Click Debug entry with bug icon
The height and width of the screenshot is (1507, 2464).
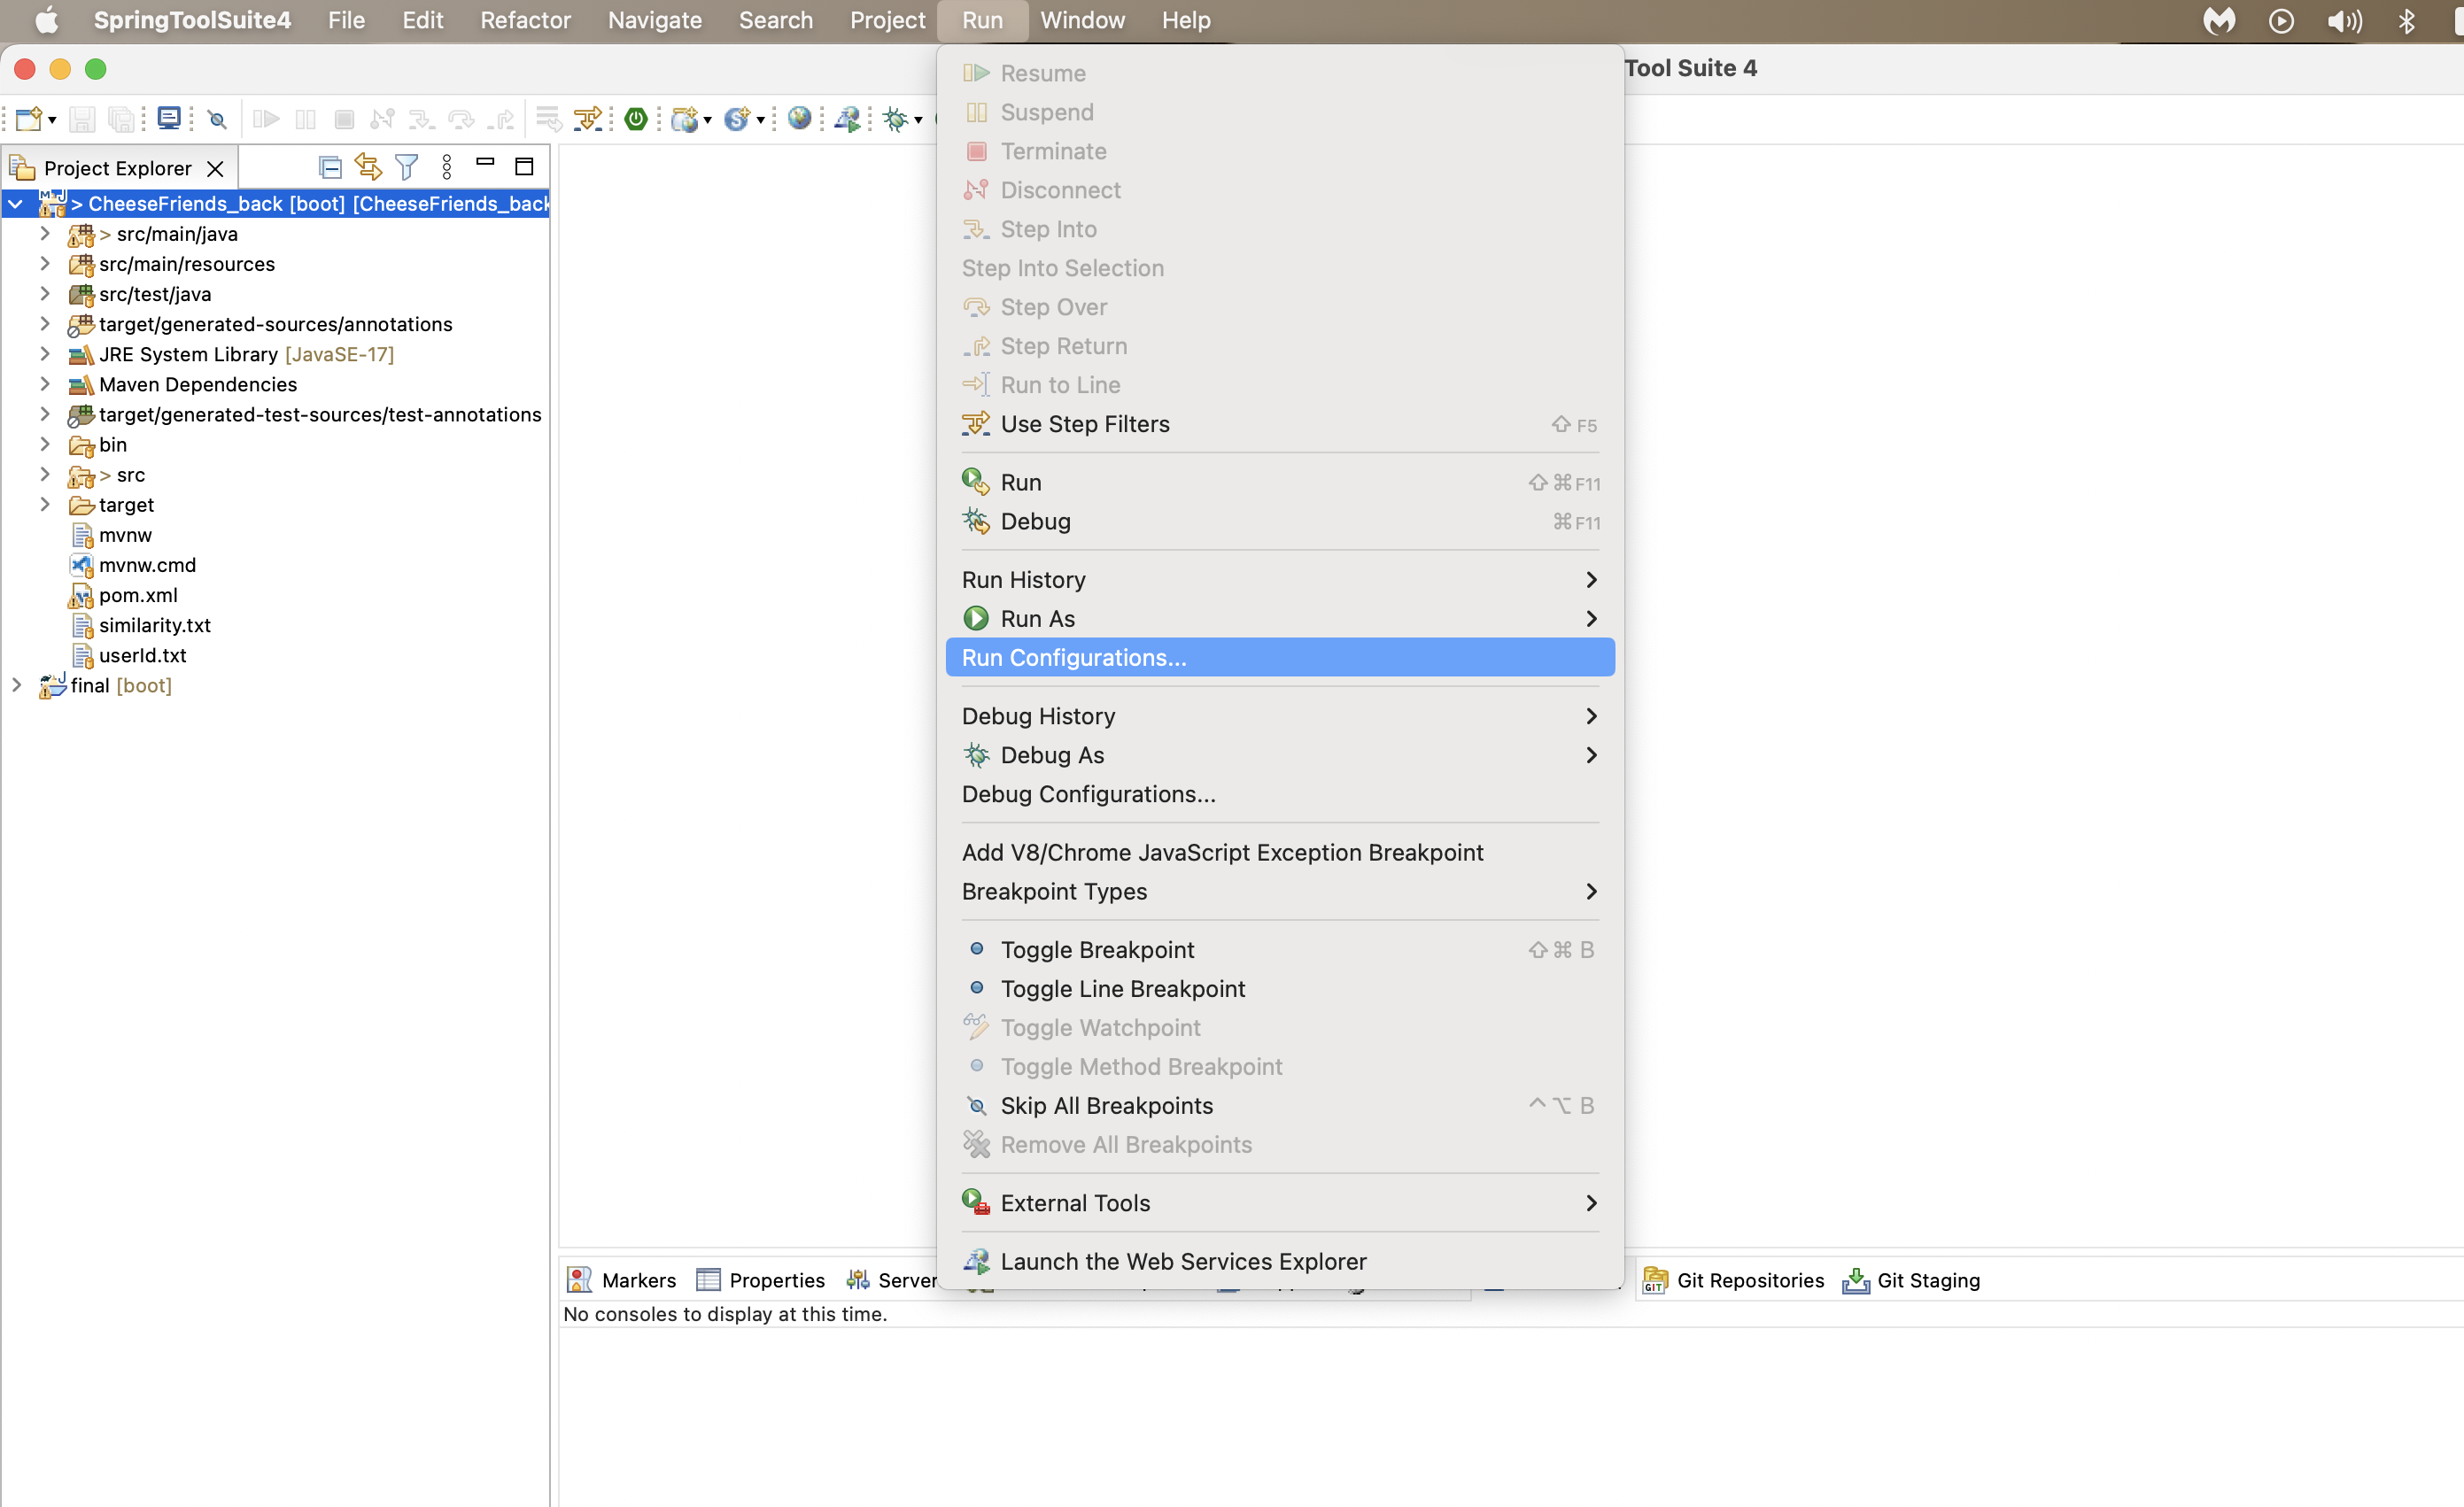(x=1280, y=521)
